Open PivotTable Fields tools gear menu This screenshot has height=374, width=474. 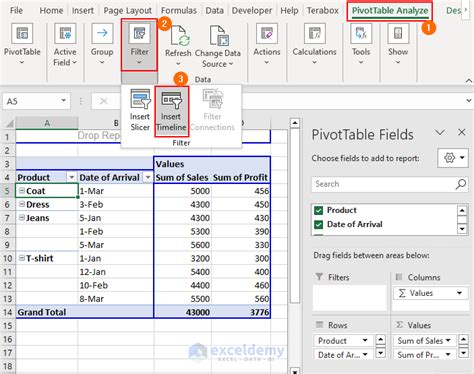453,158
